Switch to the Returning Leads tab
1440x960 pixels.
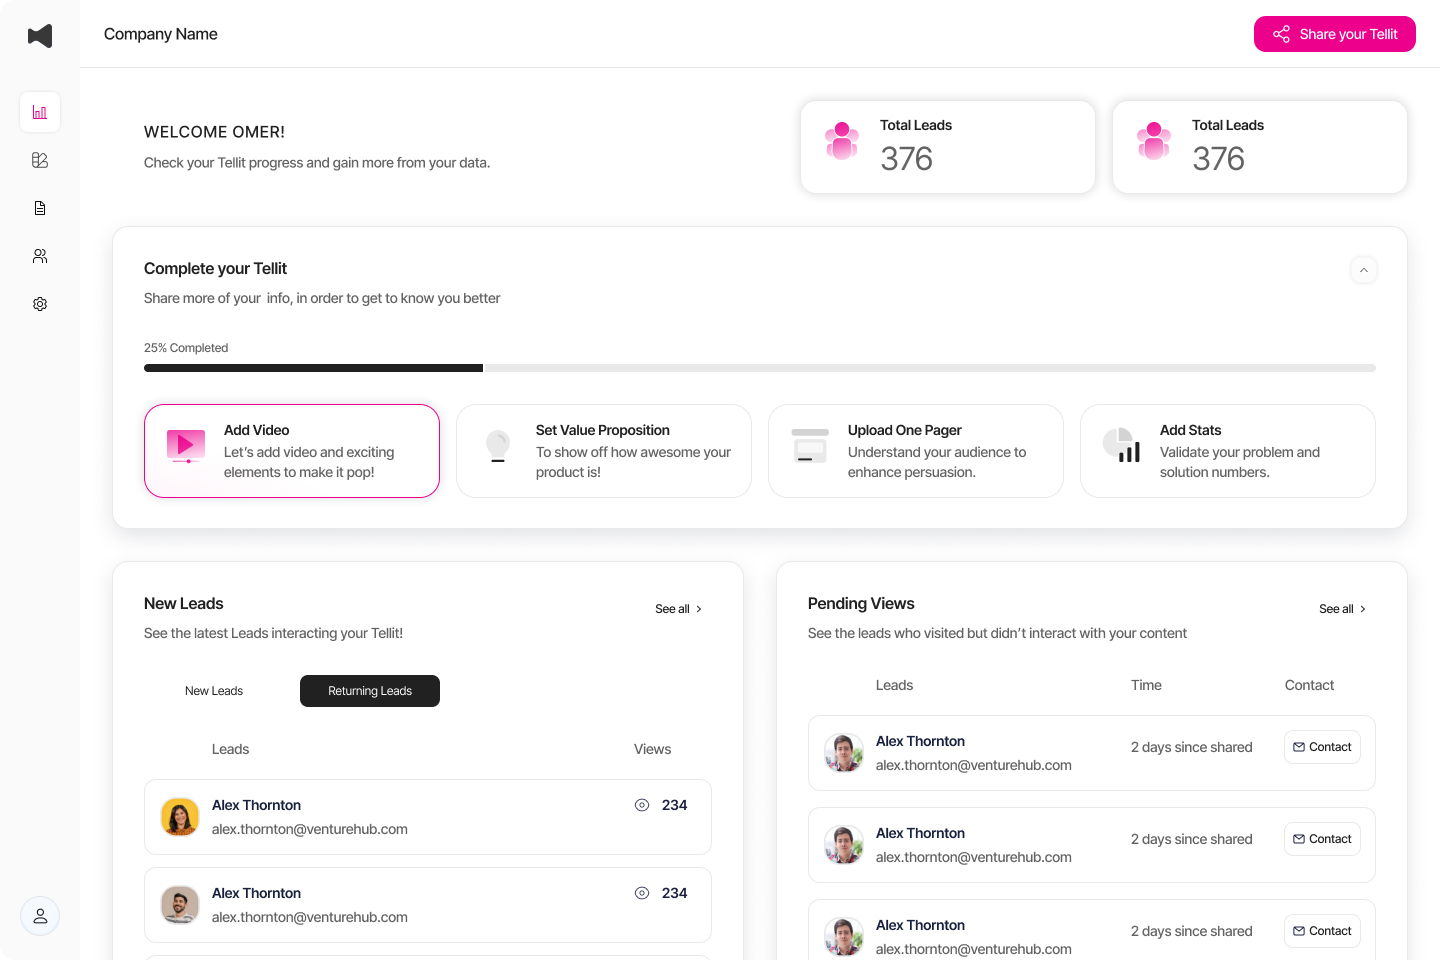[x=370, y=691]
